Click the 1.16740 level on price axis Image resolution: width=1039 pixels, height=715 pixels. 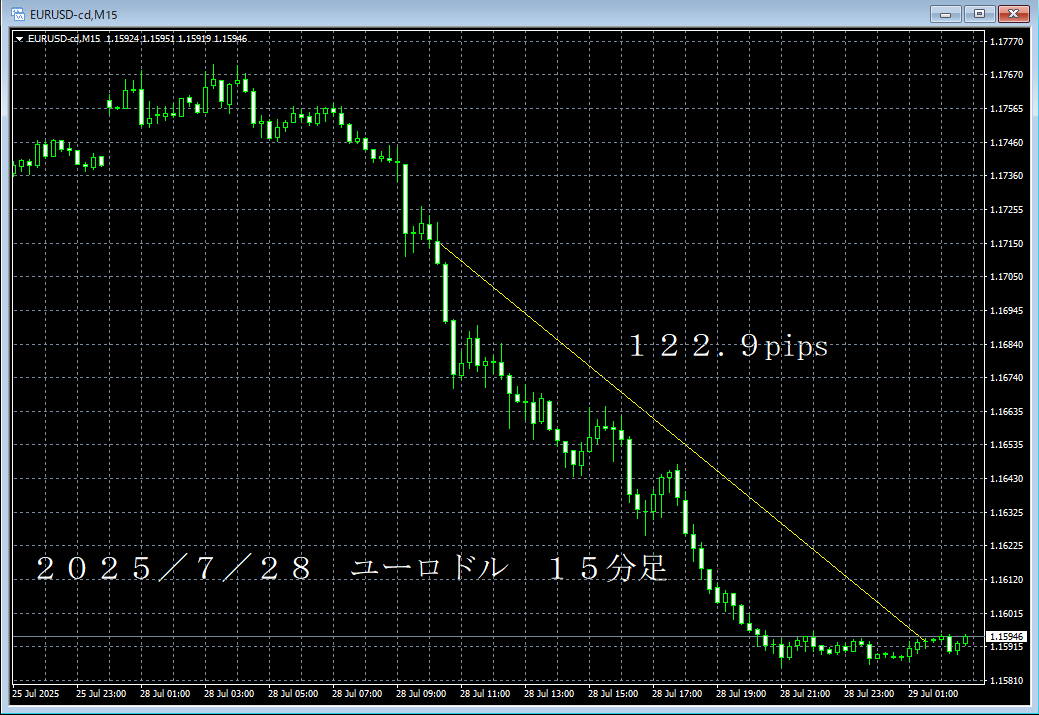click(x=1005, y=378)
